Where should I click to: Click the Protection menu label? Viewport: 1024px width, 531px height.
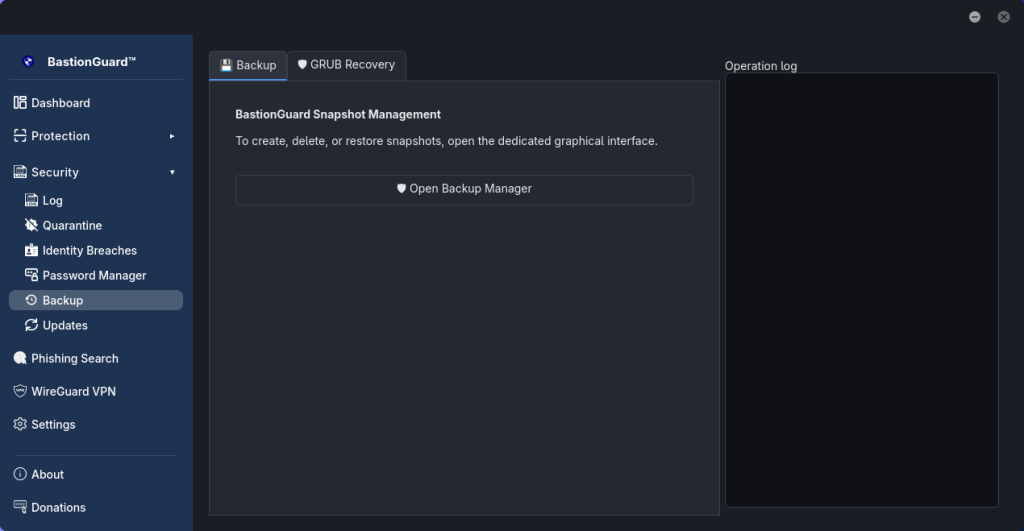[60, 136]
